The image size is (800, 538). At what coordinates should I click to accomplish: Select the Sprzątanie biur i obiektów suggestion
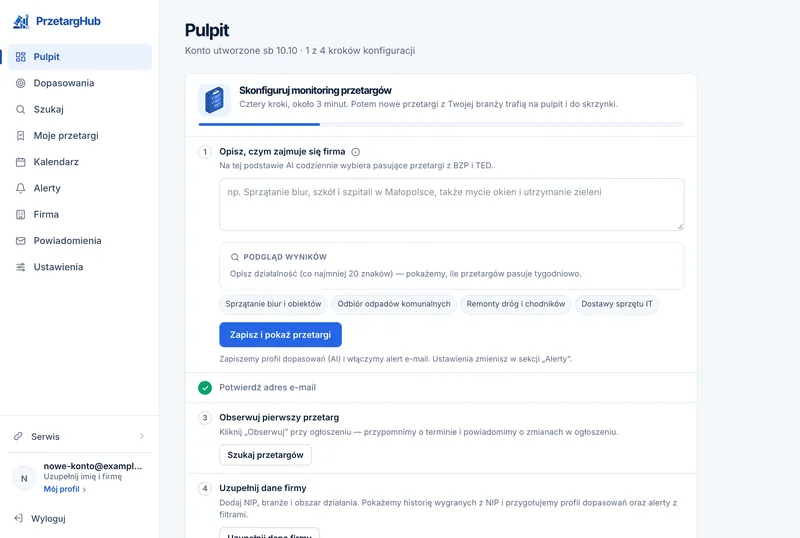(273, 304)
